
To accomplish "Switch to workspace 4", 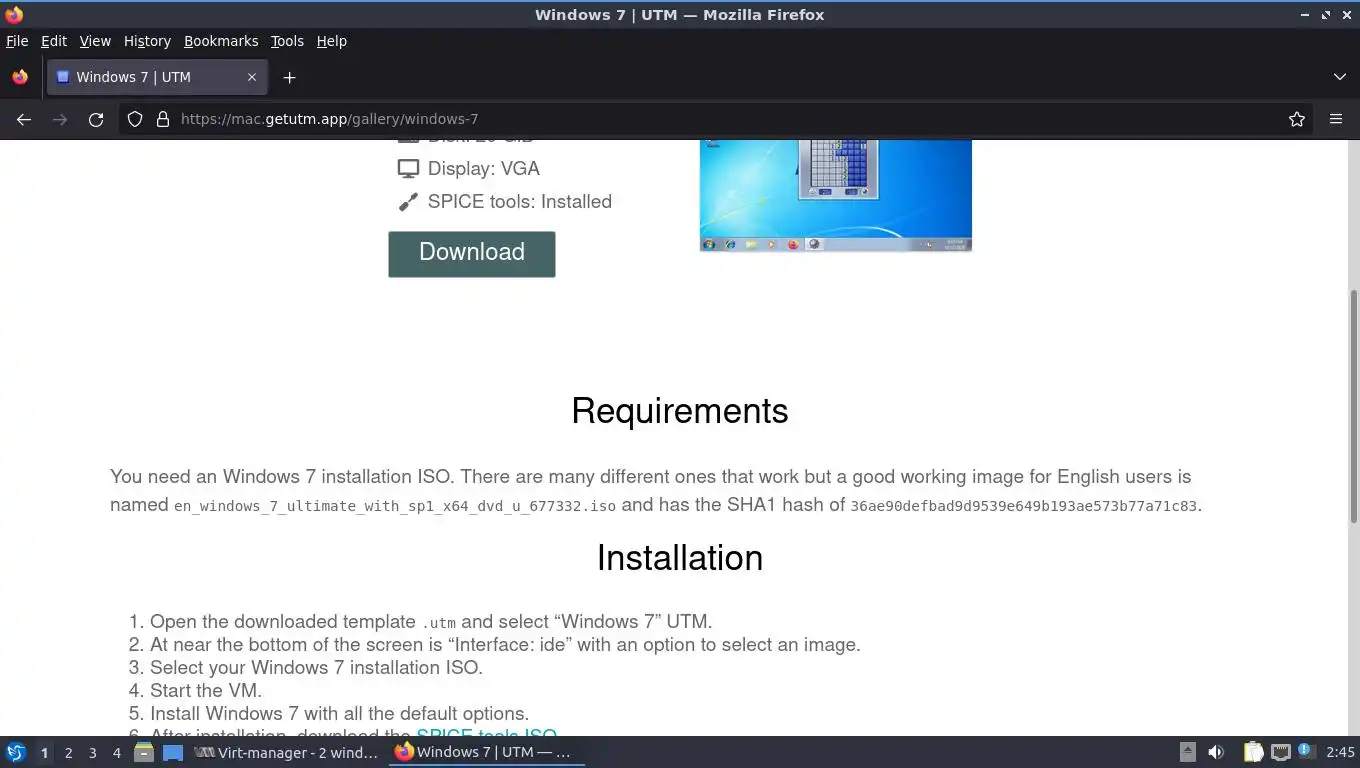I will click(116, 752).
